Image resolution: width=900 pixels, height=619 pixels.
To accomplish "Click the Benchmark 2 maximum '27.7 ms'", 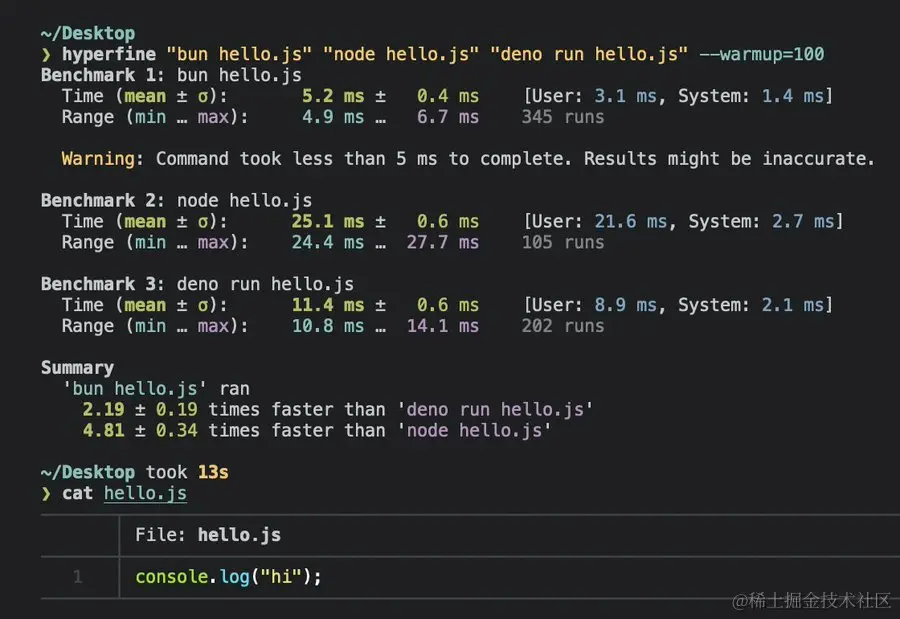I will (x=443, y=242).
